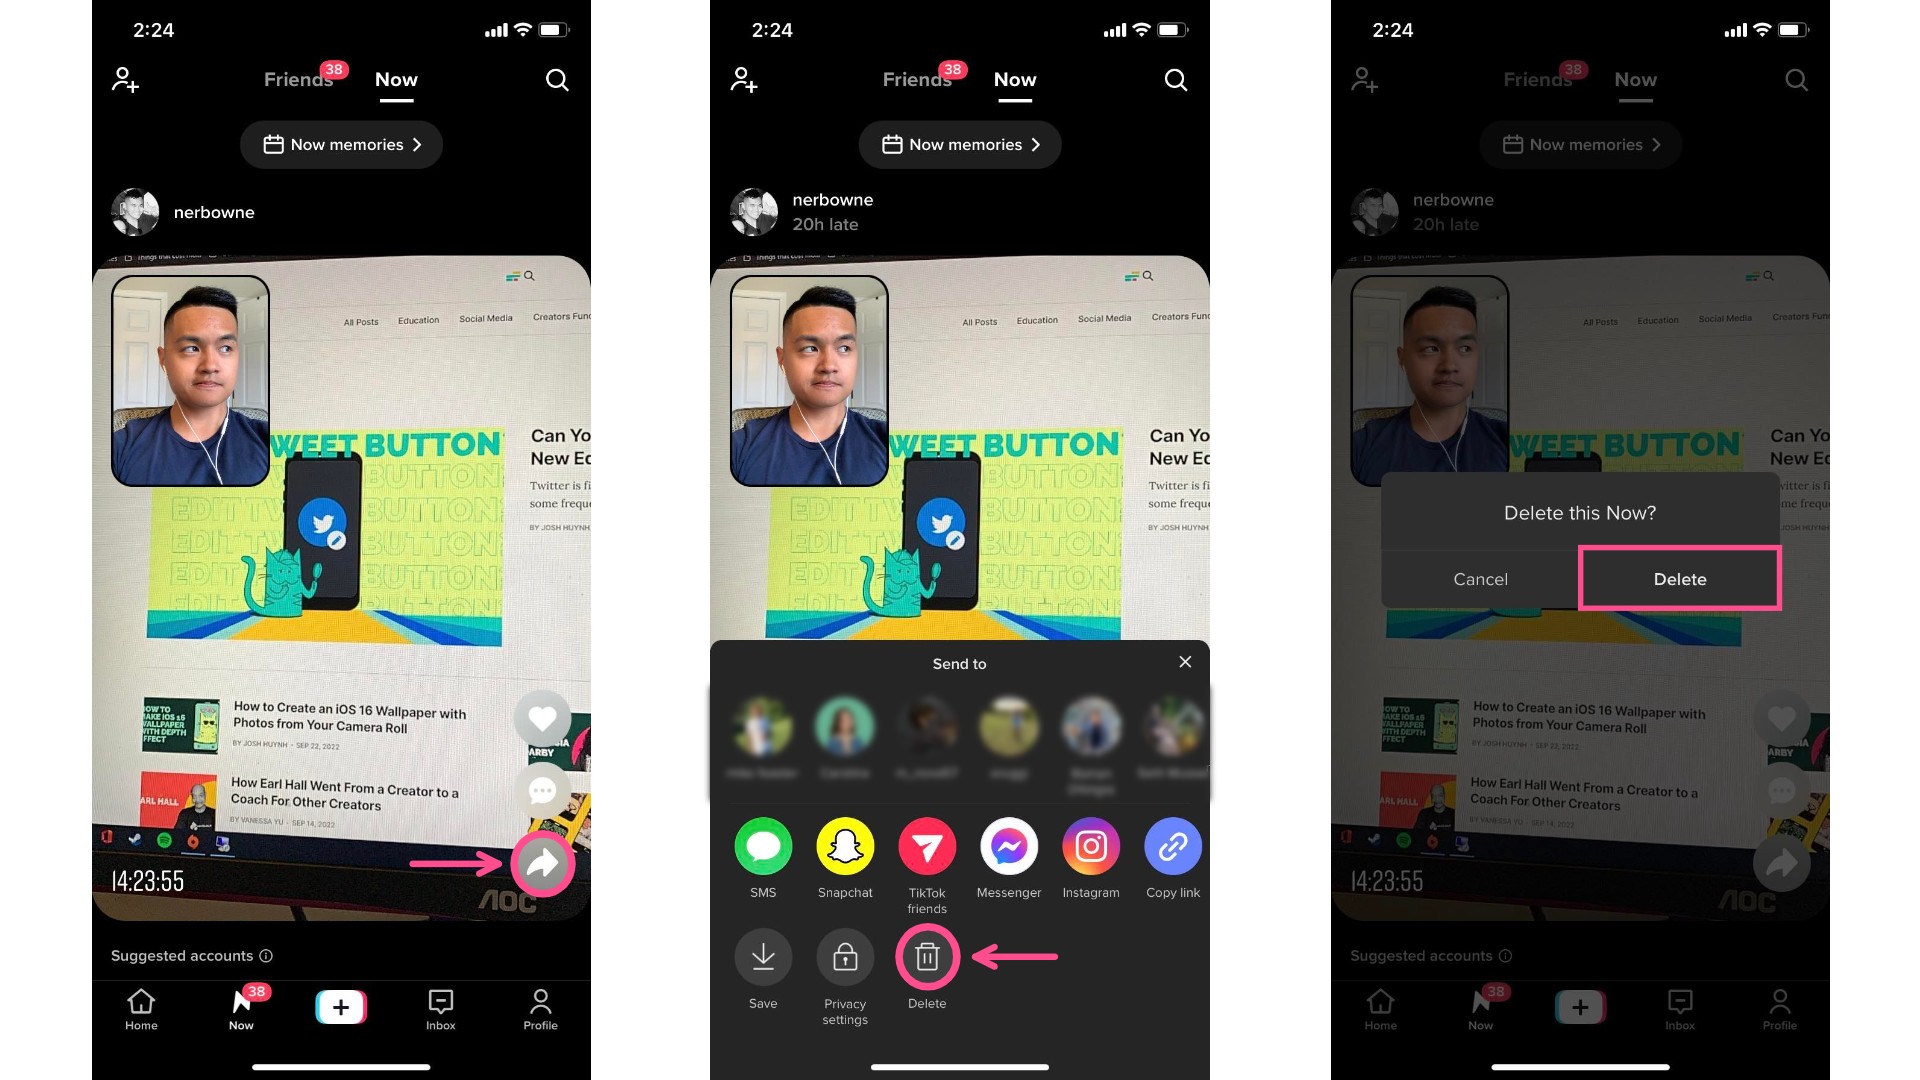The height and width of the screenshot is (1080, 1920).
Task: Tap the Snapchat sharing icon
Action: click(x=844, y=845)
